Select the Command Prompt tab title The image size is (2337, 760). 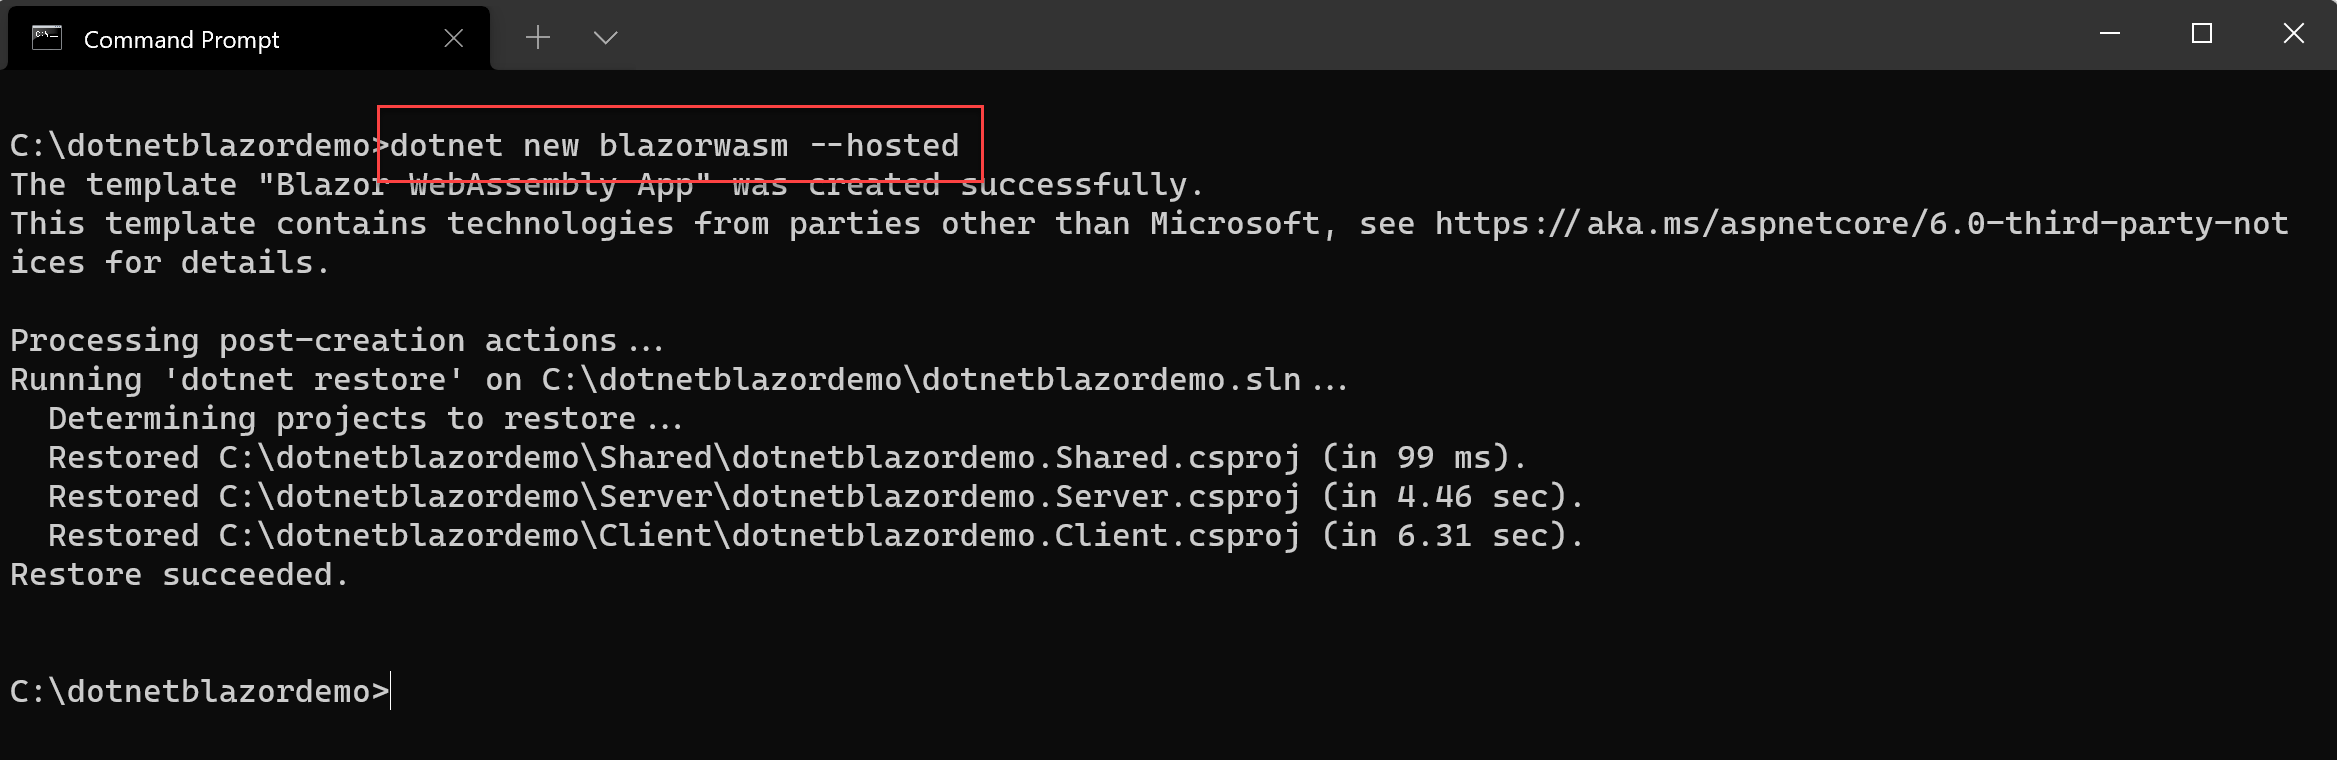pyautogui.click(x=181, y=40)
